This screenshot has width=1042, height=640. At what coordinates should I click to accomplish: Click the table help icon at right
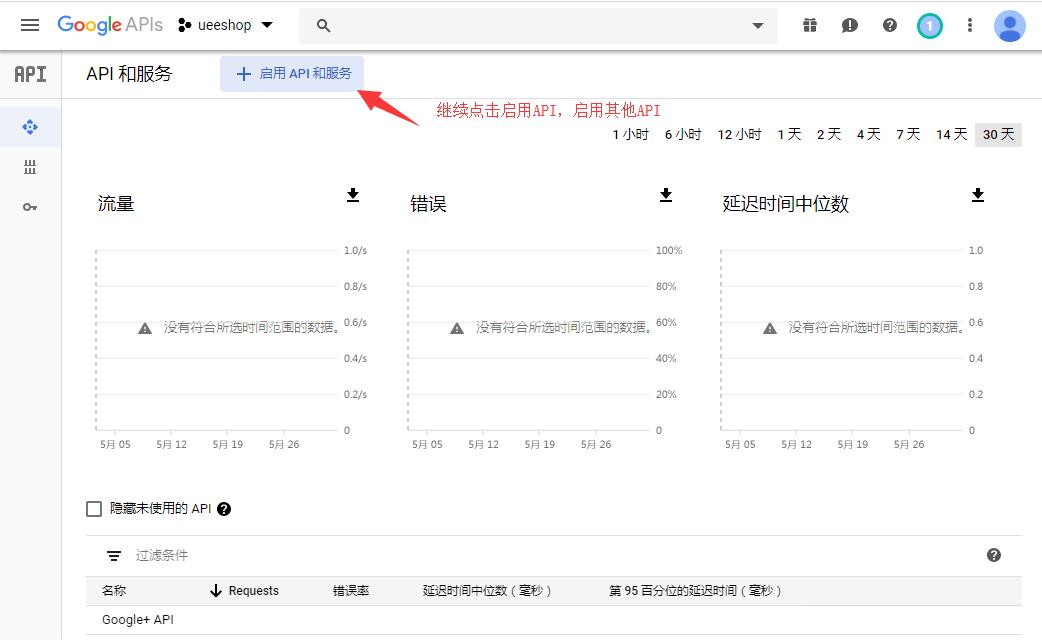point(993,556)
